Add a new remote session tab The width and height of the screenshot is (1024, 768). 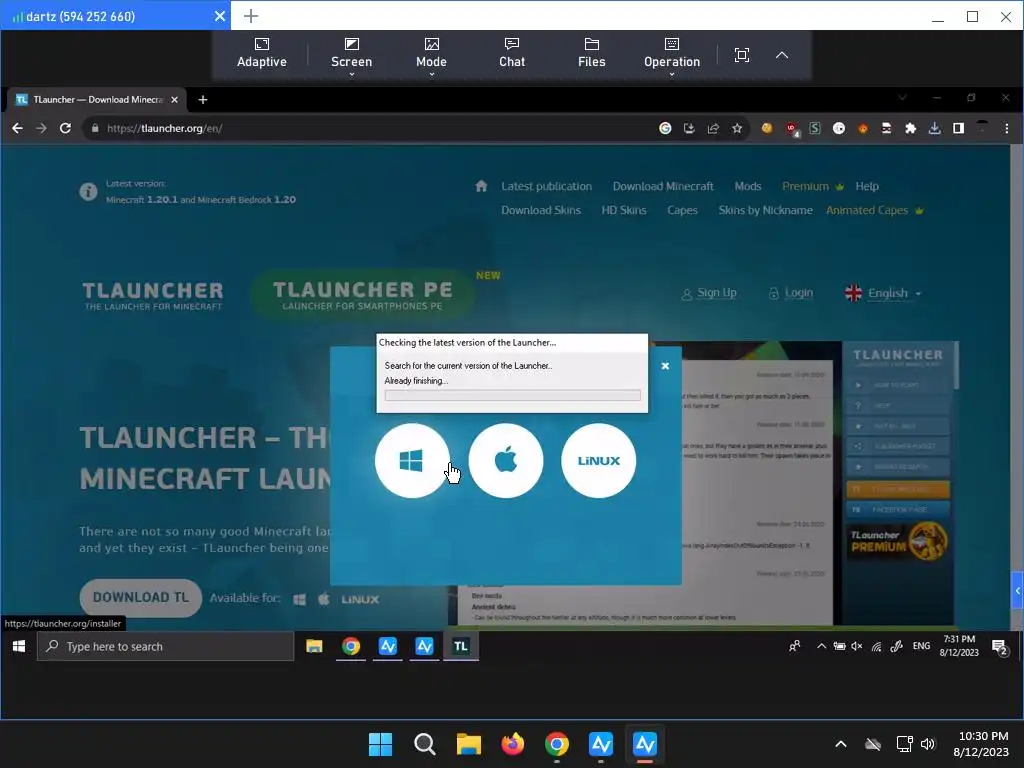(251, 16)
